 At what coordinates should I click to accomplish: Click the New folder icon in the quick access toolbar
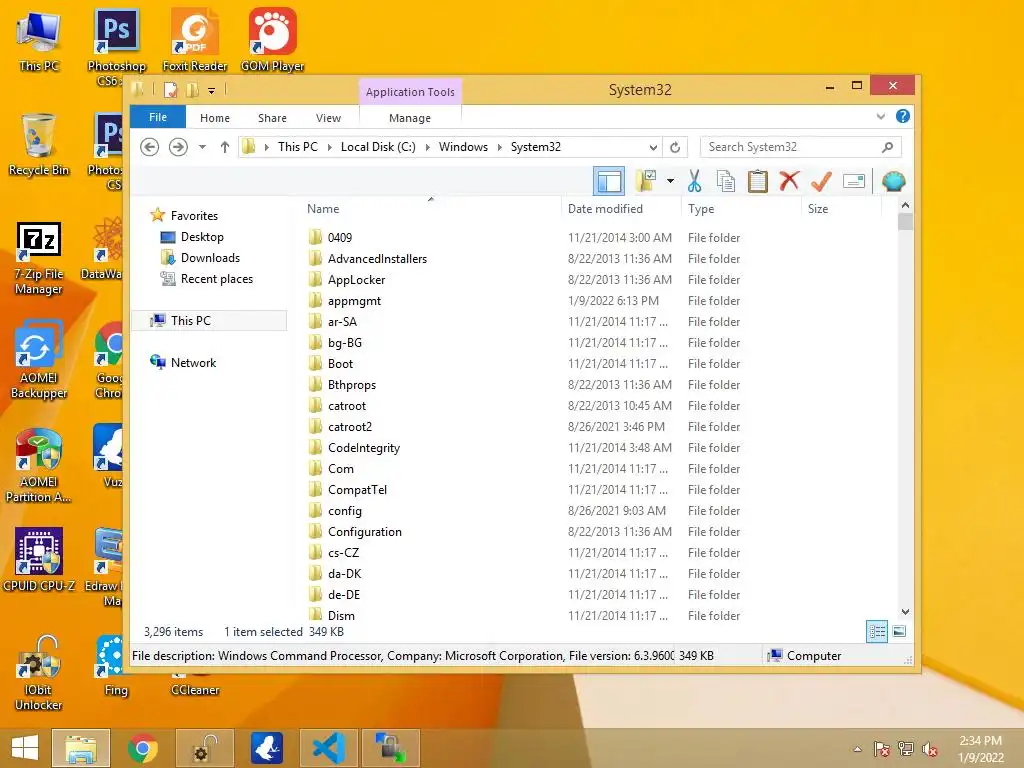pos(192,89)
